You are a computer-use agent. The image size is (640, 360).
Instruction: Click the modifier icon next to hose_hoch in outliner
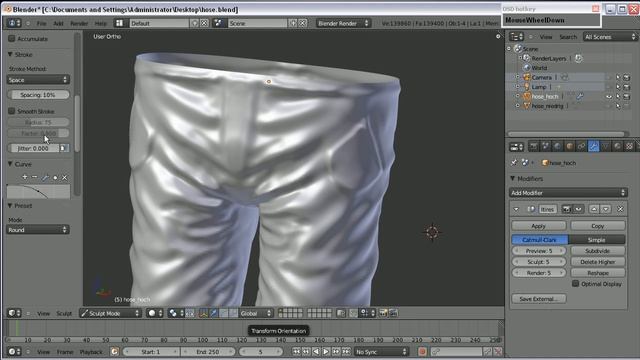pos(579,96)
